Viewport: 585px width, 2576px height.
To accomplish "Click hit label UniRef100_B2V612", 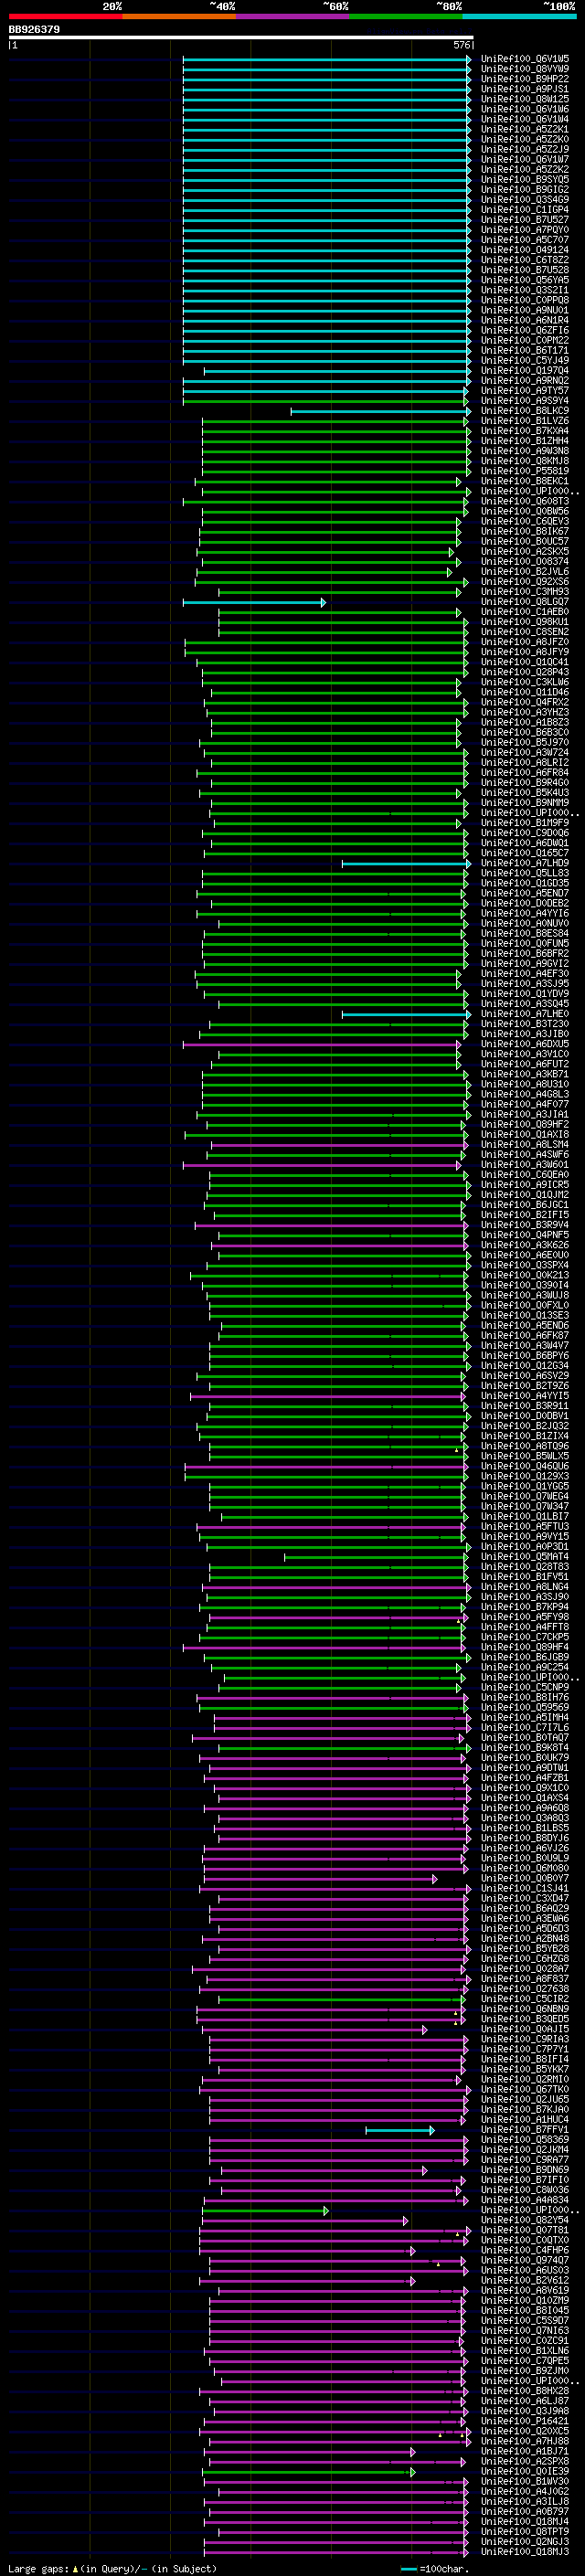I will [x=525, y=2280].
